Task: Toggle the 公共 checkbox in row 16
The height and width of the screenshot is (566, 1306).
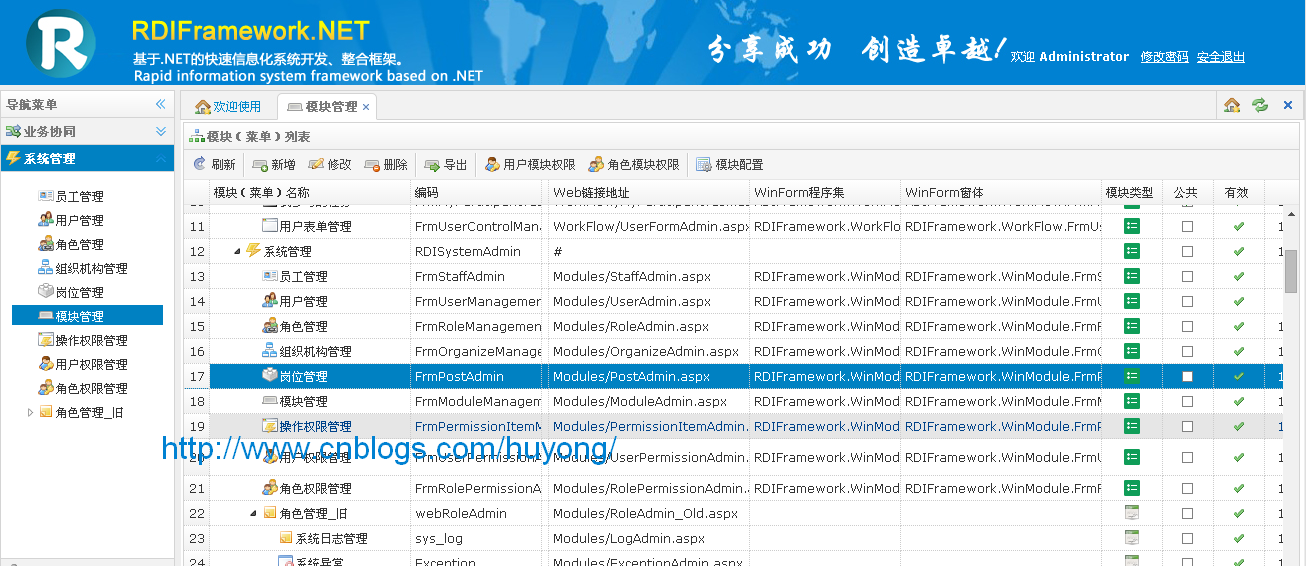Action: [1187, 352]
